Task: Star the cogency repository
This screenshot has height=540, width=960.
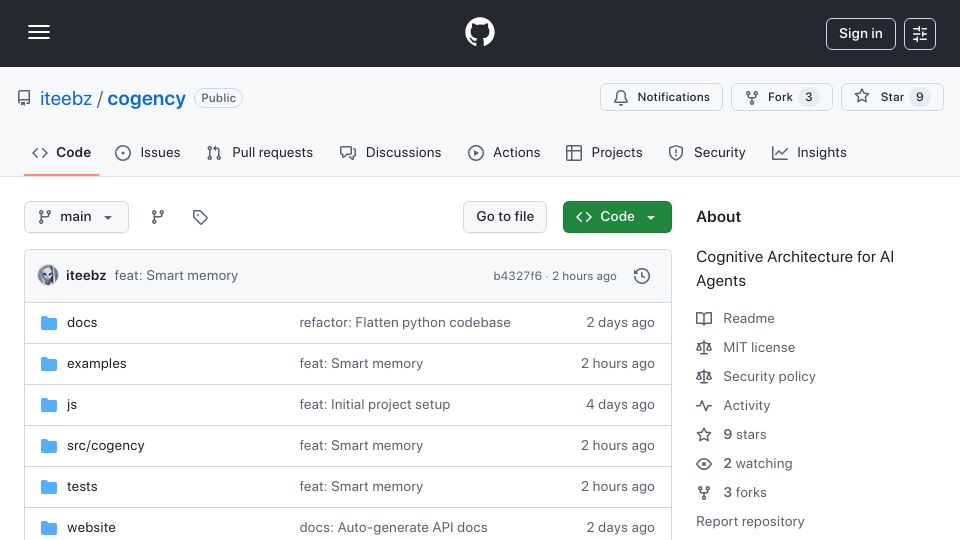Action: coord(892,97)
